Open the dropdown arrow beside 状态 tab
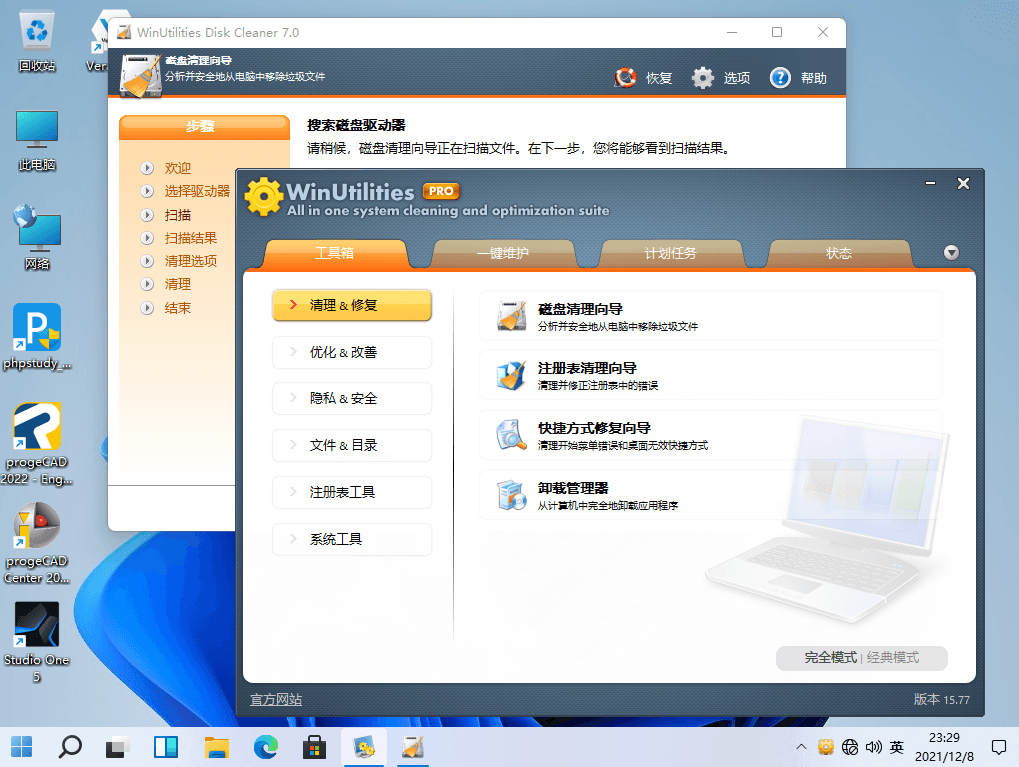The width and height of the screenshot is (1019, 767). (x=951, y=253)
